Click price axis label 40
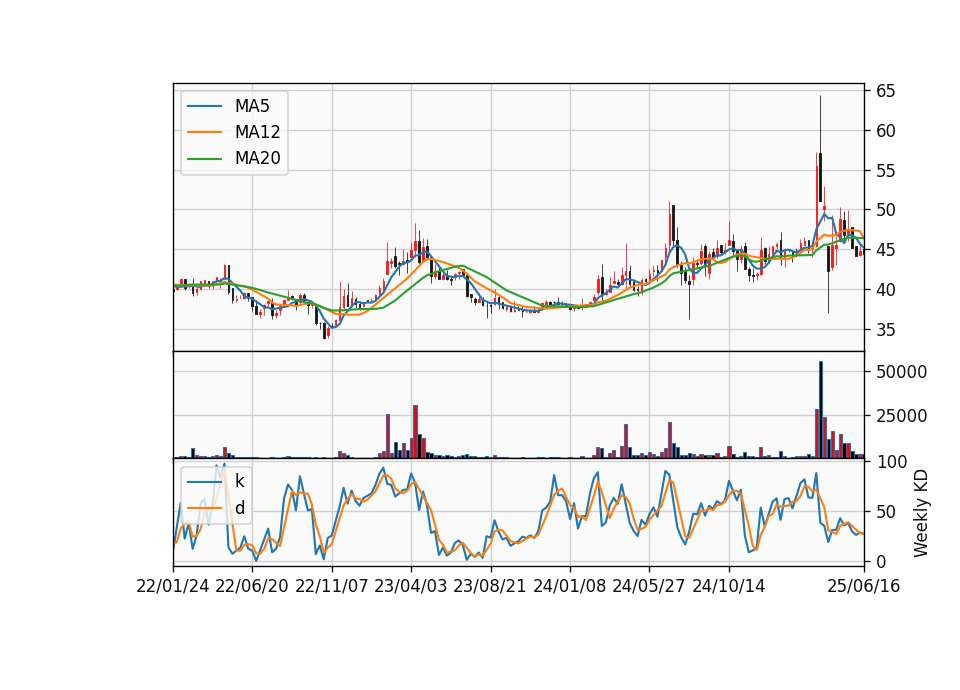Image resolution: width=960 pixels, height=690 pixels. (x=885, y=290)
